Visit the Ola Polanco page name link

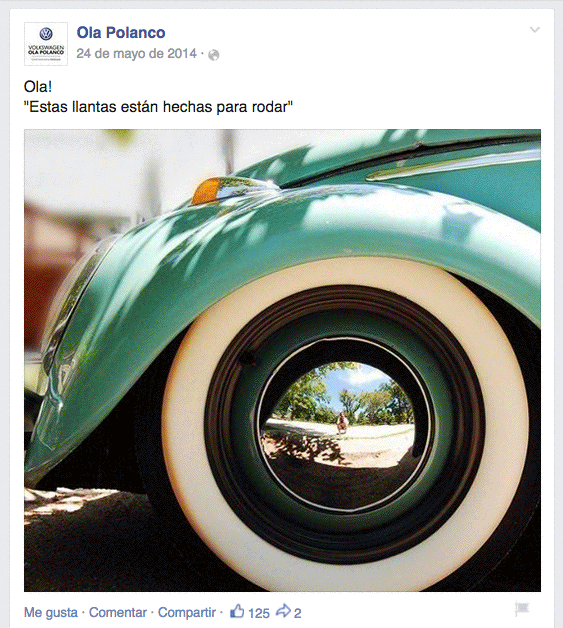121,32
